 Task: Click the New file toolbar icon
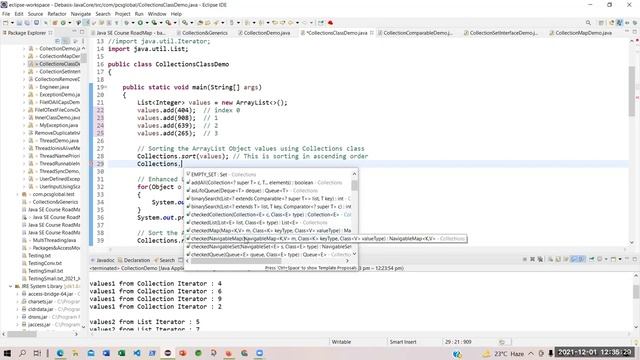5,23
